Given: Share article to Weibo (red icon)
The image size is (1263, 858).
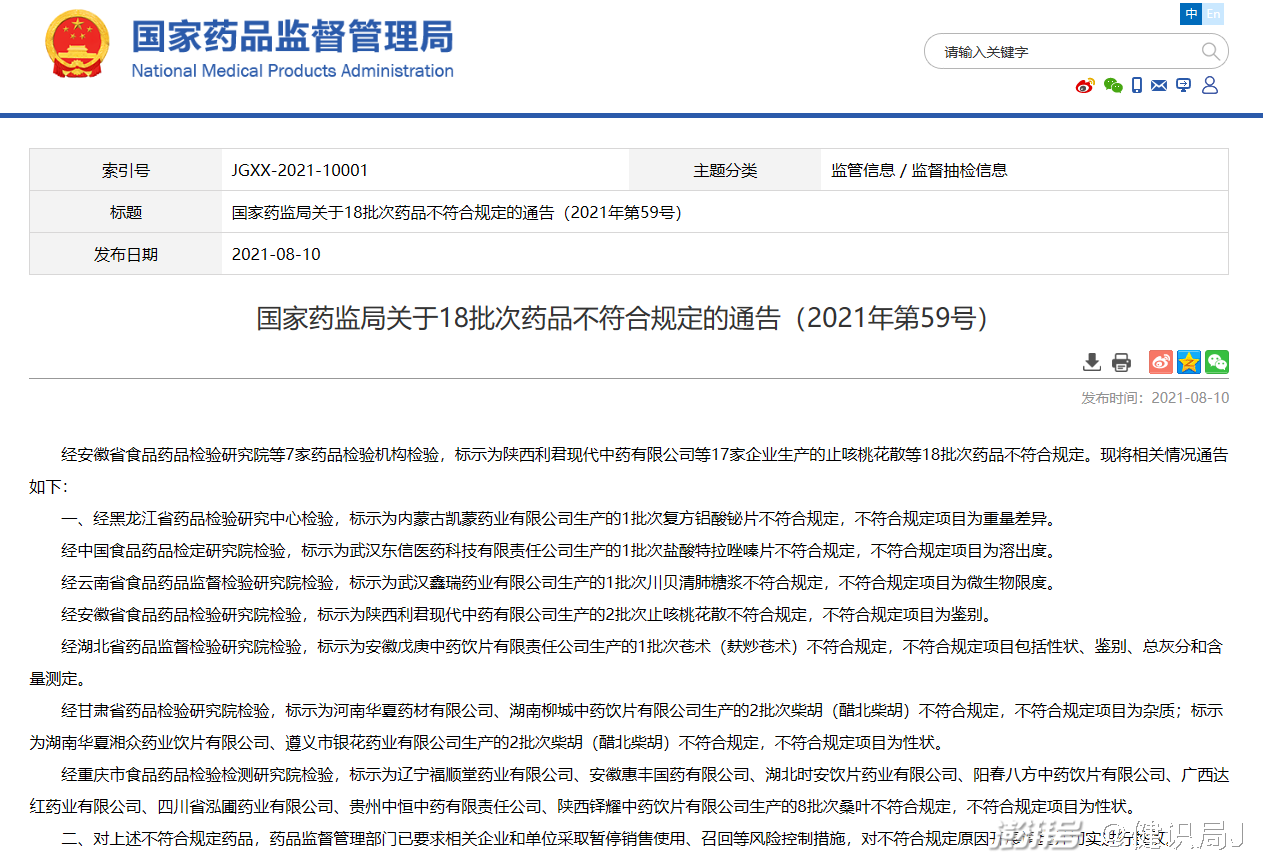Looking at the screenshot, I should click(1160, 362).
